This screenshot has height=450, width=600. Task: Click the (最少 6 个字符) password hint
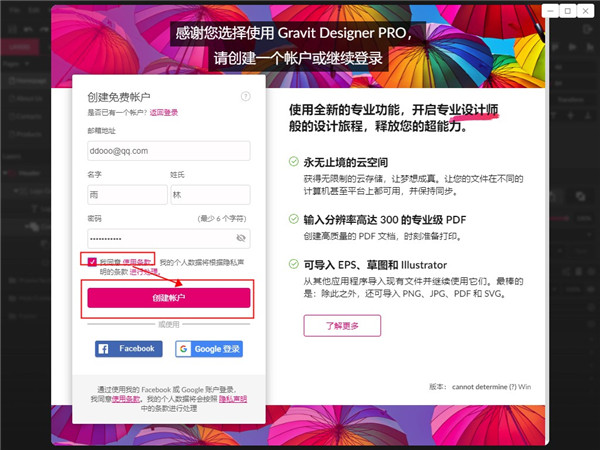point(222,218)
